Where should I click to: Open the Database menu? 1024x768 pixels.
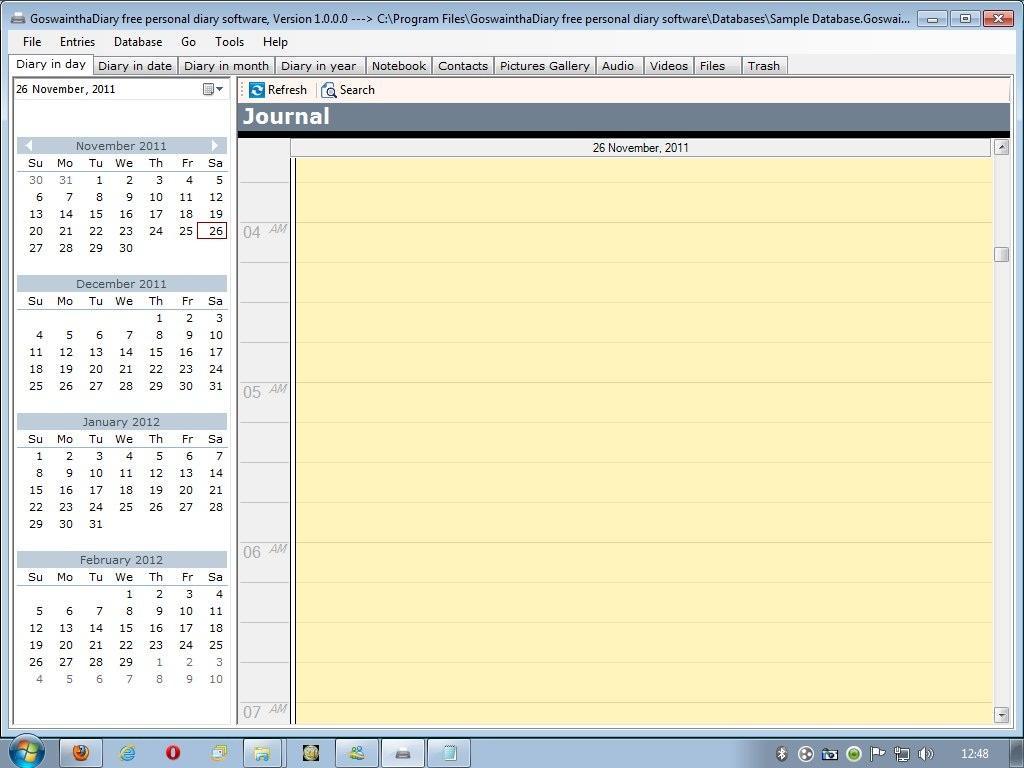point(138,42)
